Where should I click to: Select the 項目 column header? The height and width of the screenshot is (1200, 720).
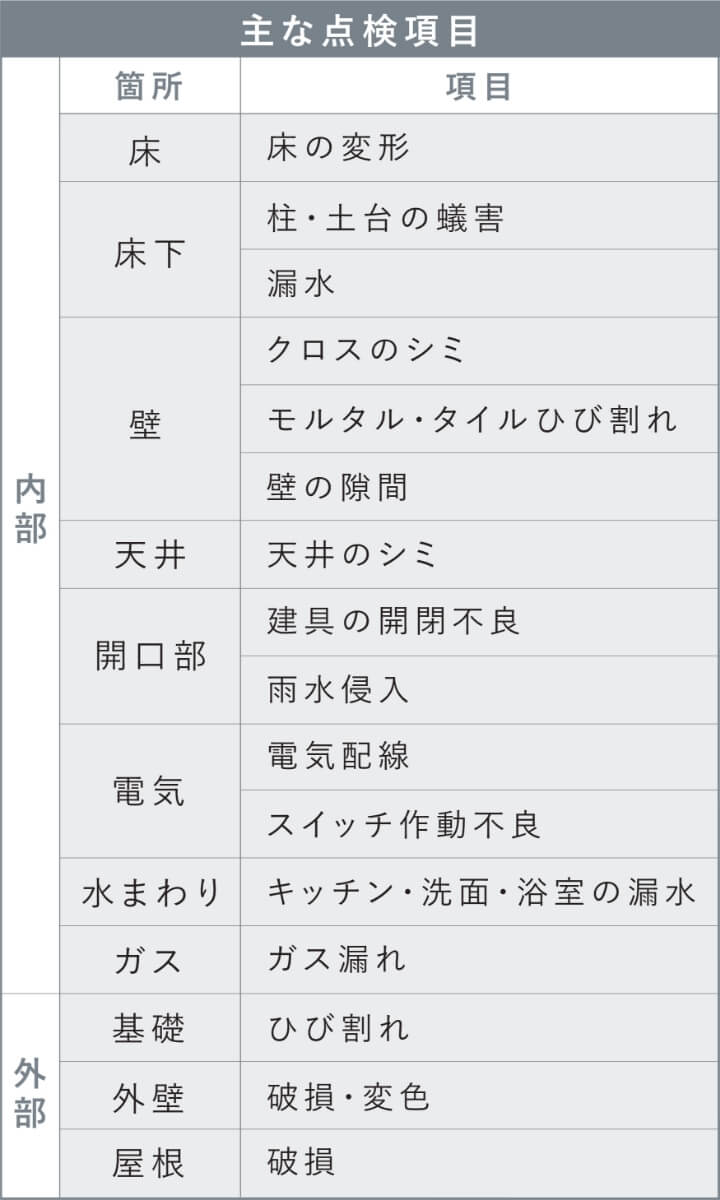pos(479,86)
